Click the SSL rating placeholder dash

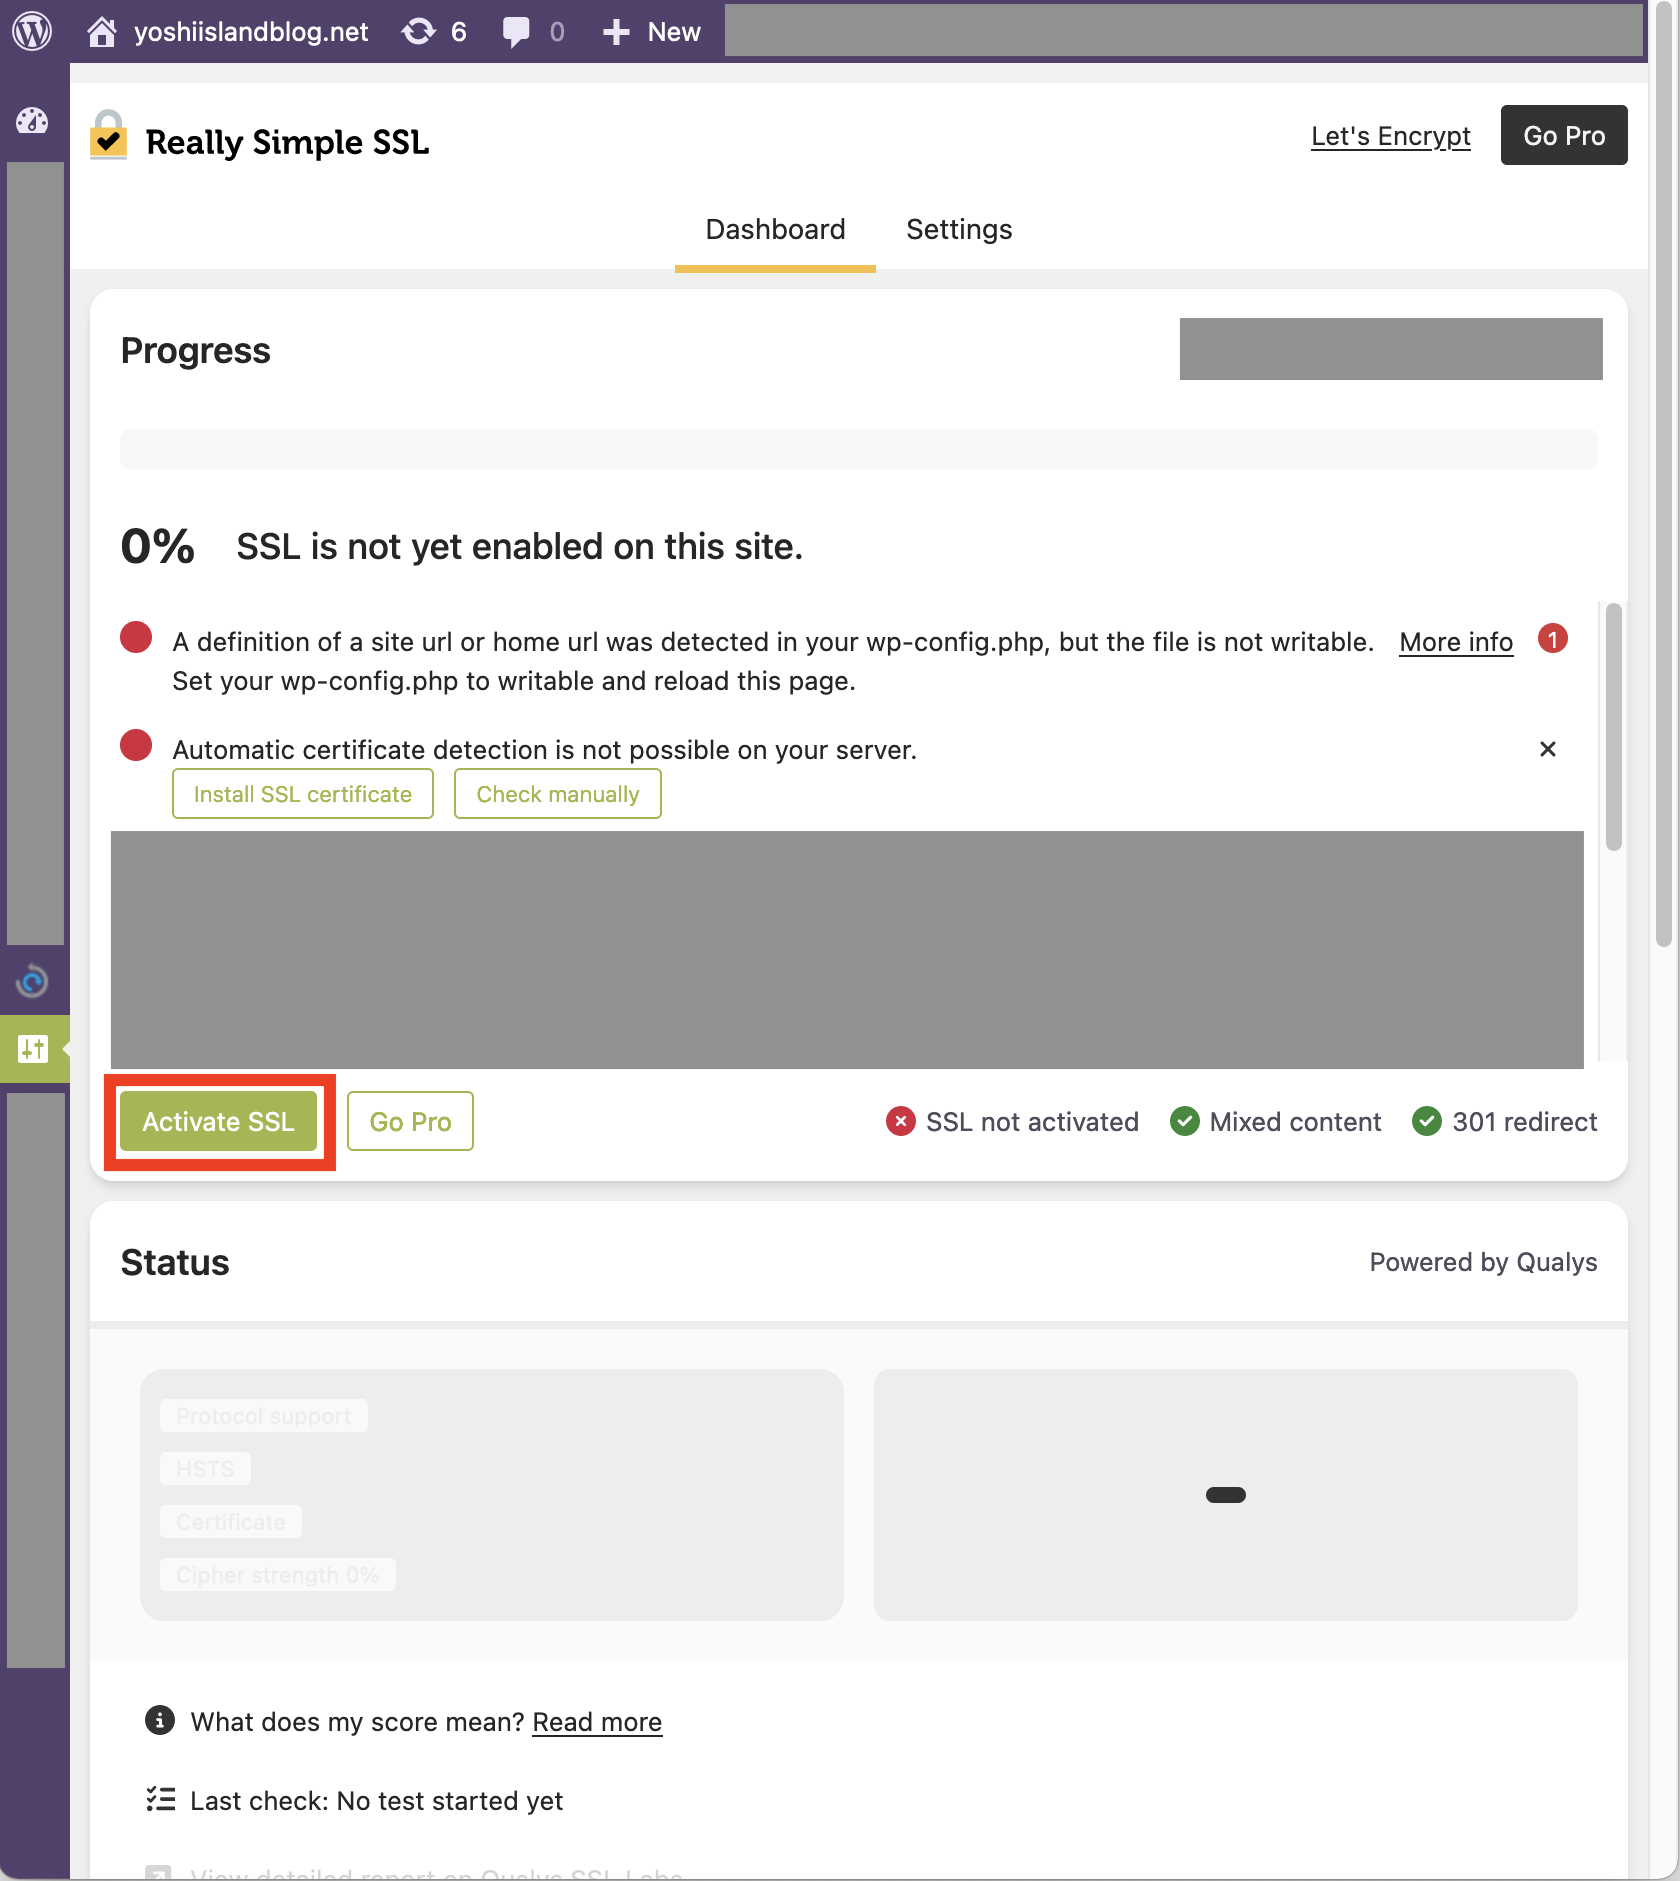tap(1226, 1495)
